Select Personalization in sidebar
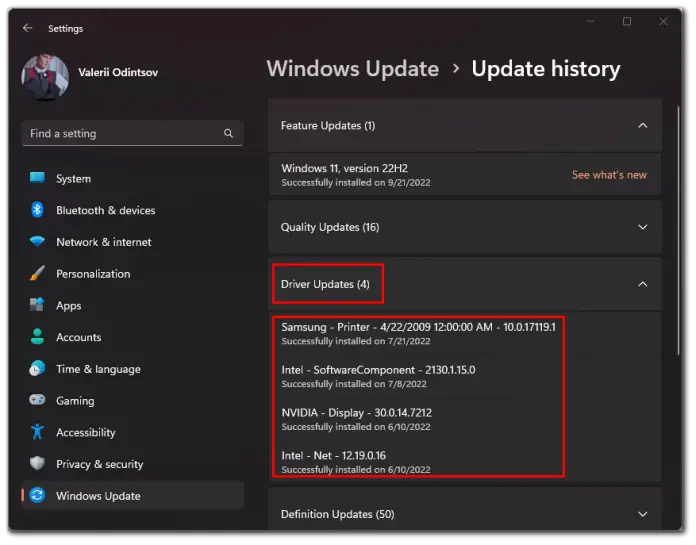The width and height of the screenshot is (696, 545). 132,273
